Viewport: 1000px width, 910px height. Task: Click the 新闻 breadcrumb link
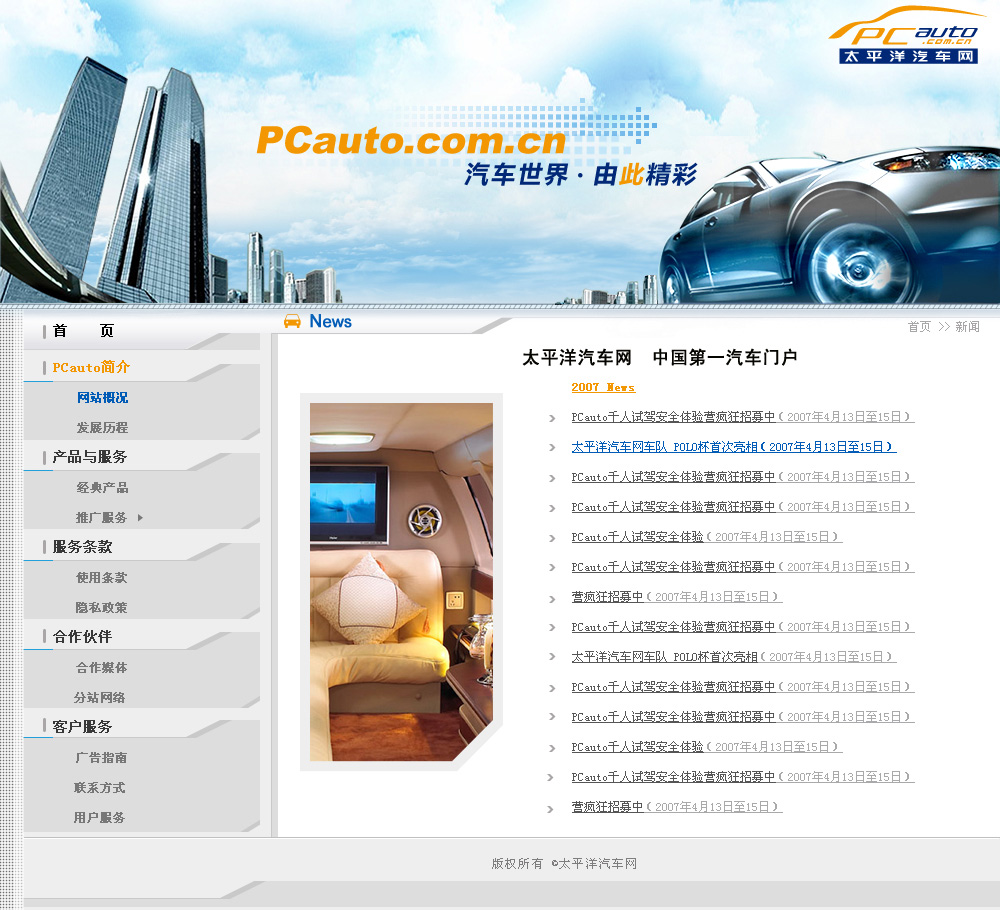(x=967, y=327)
